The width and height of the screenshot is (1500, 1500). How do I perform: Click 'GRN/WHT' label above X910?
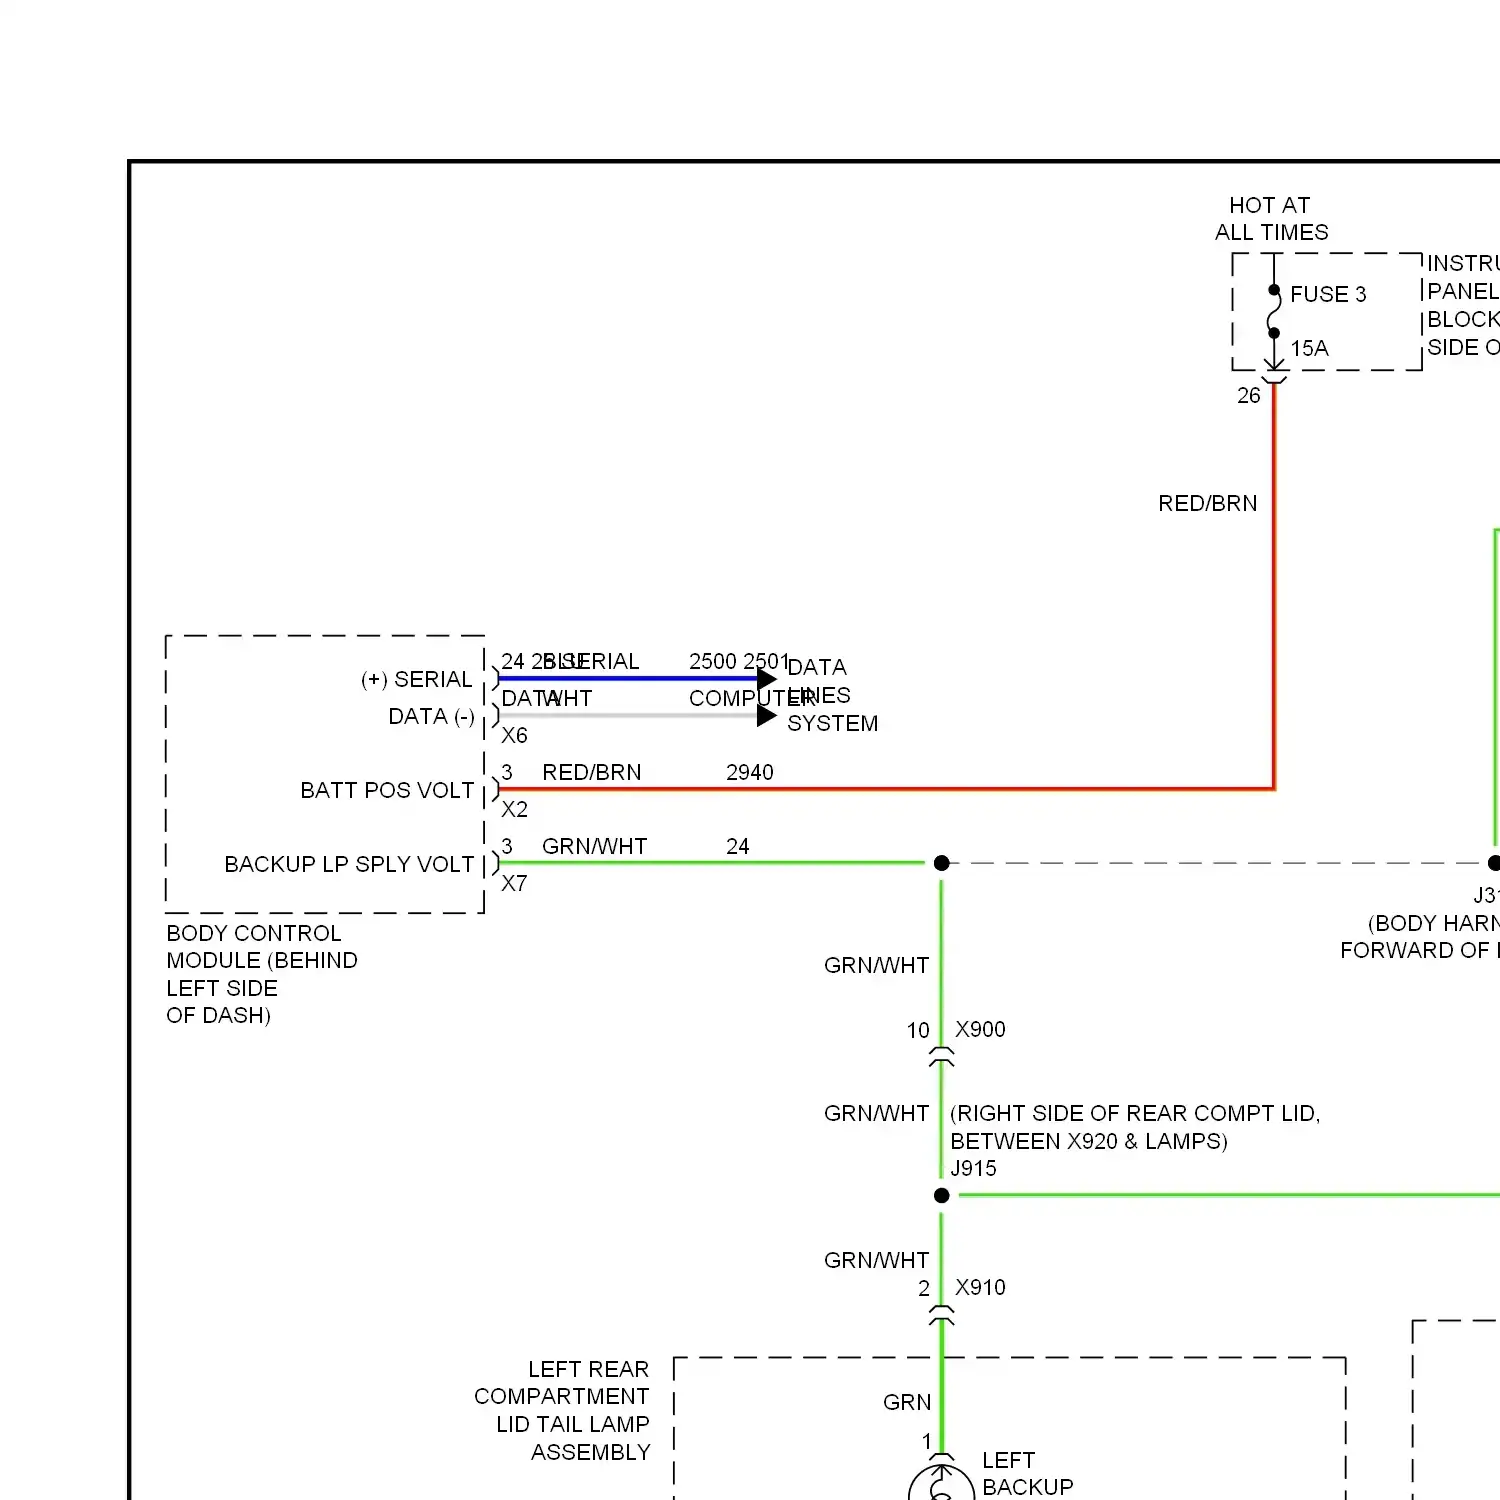[876, 1260]
